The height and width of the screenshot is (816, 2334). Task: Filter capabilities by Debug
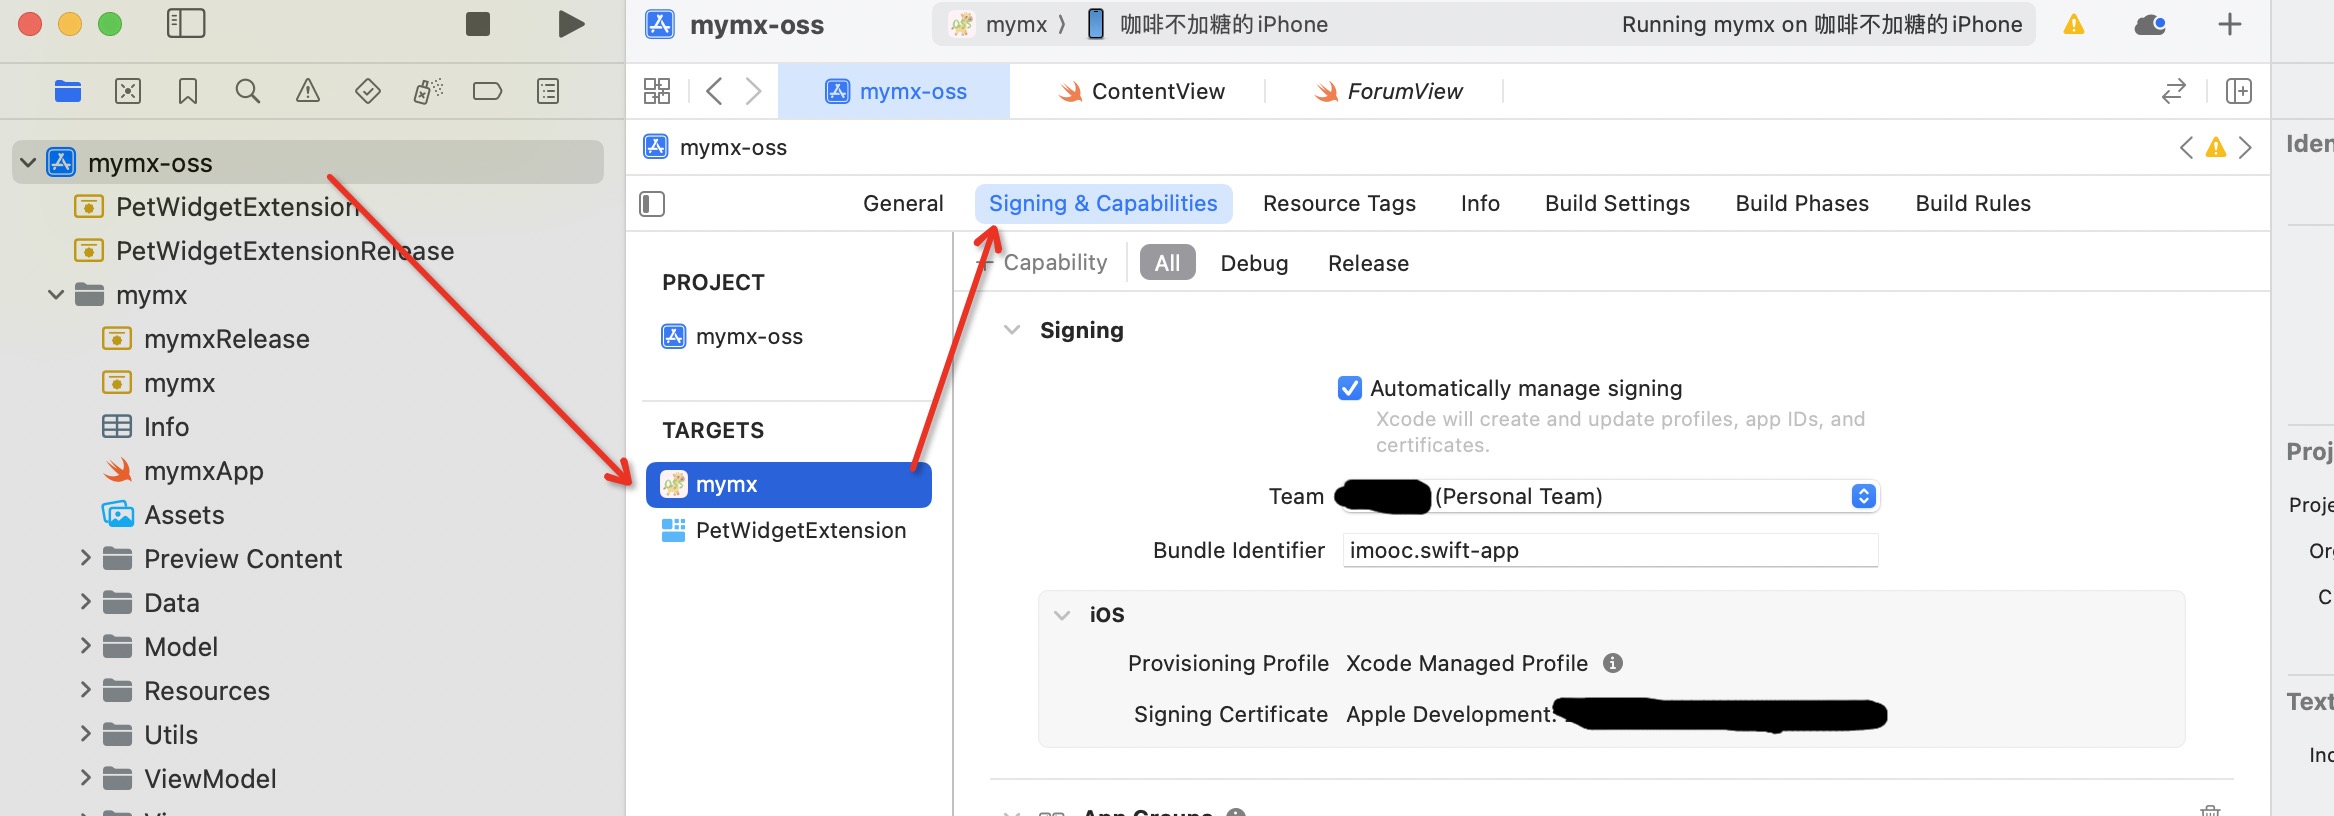(x=1254, y=263)
